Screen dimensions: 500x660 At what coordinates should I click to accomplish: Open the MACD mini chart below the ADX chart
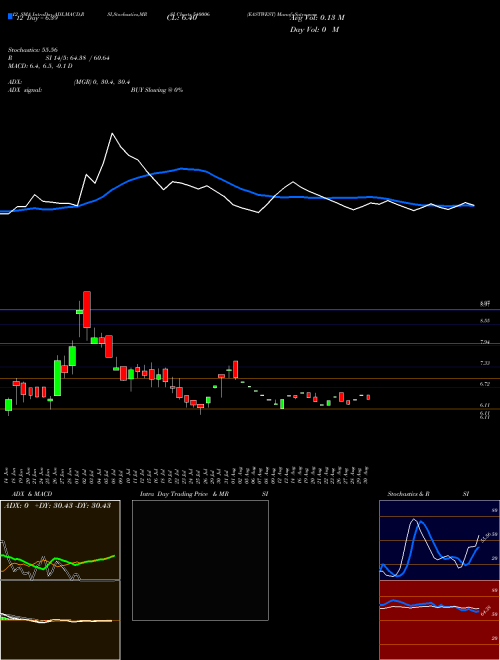[x=60, y=620]
